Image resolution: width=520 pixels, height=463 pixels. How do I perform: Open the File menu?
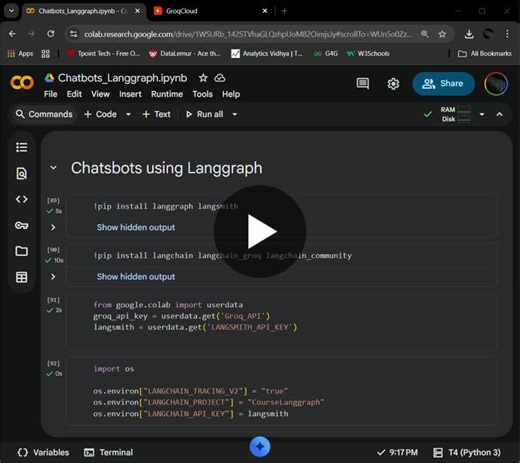coord(51,94)
